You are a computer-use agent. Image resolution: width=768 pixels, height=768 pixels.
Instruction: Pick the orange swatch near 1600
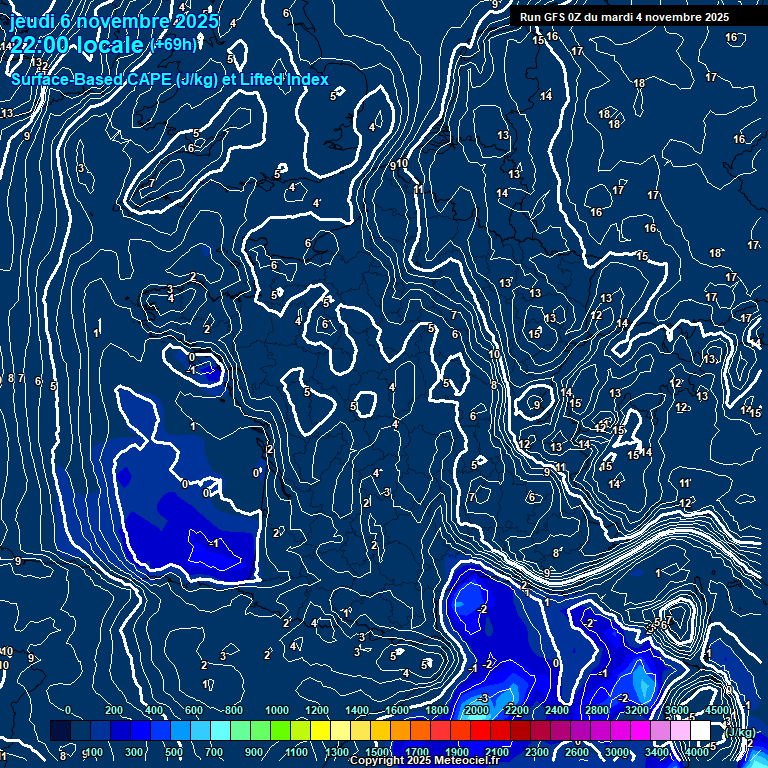point(400,730)
